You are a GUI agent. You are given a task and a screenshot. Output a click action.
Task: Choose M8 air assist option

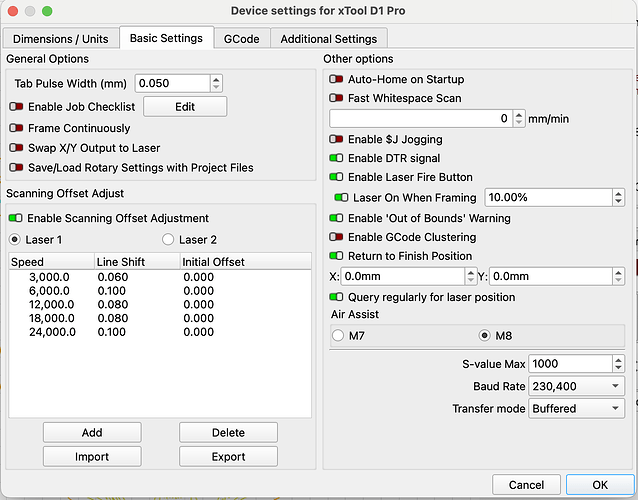click(x=484, y=336)
